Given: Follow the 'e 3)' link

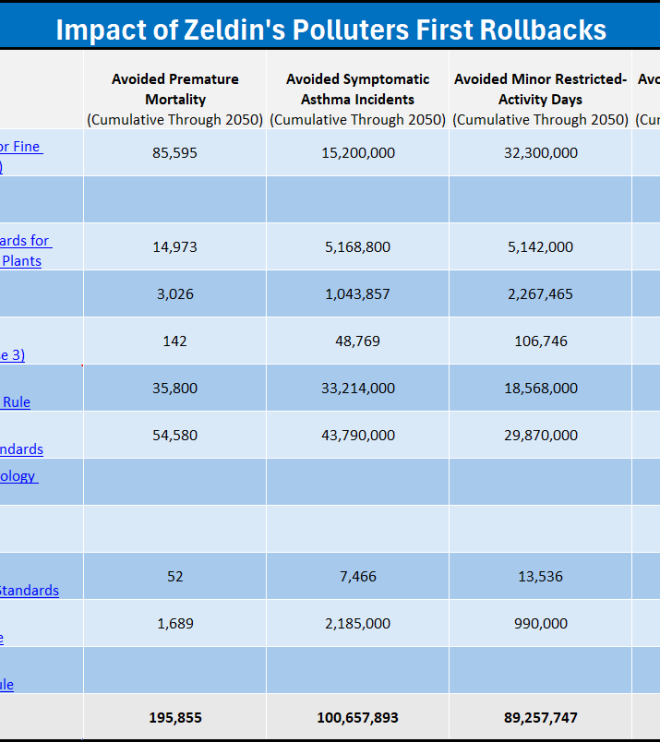Looking at the screenshot, I should tap(12, 355).
